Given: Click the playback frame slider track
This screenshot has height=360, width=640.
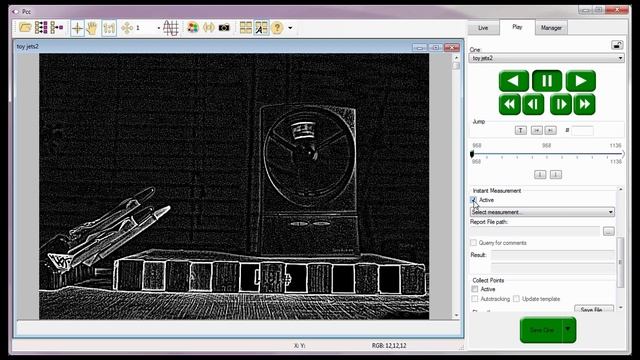Looking at the screenshot, I should (x=547, y=154).
